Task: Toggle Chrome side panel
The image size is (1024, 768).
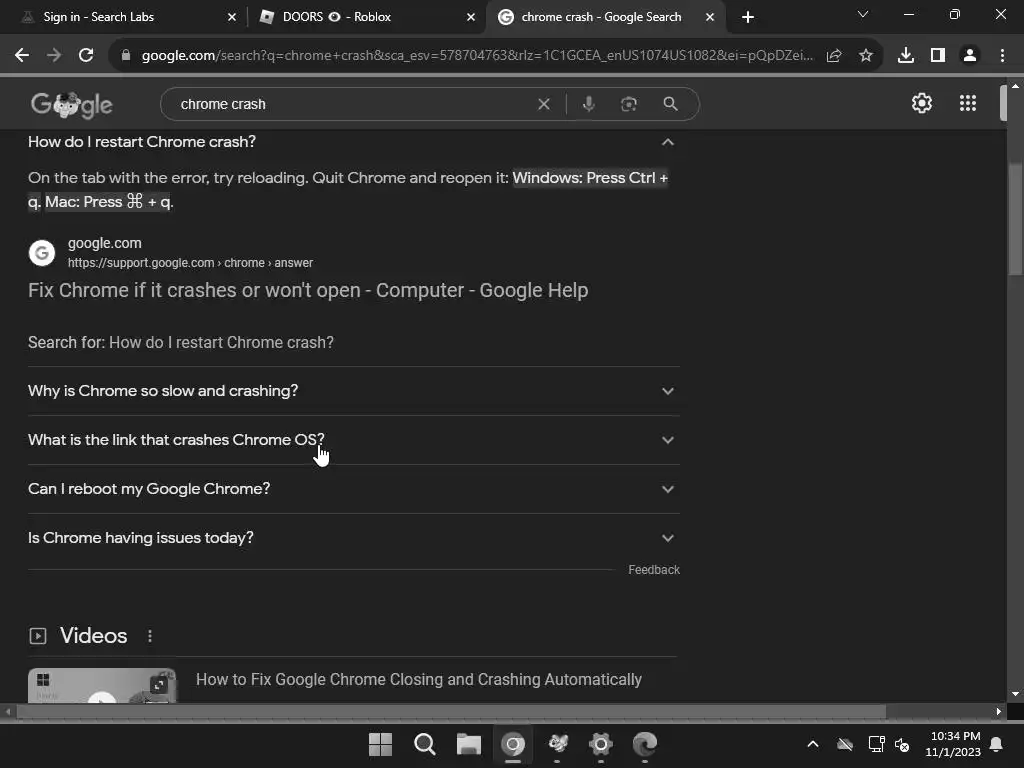Action: [x=938, y=56]
